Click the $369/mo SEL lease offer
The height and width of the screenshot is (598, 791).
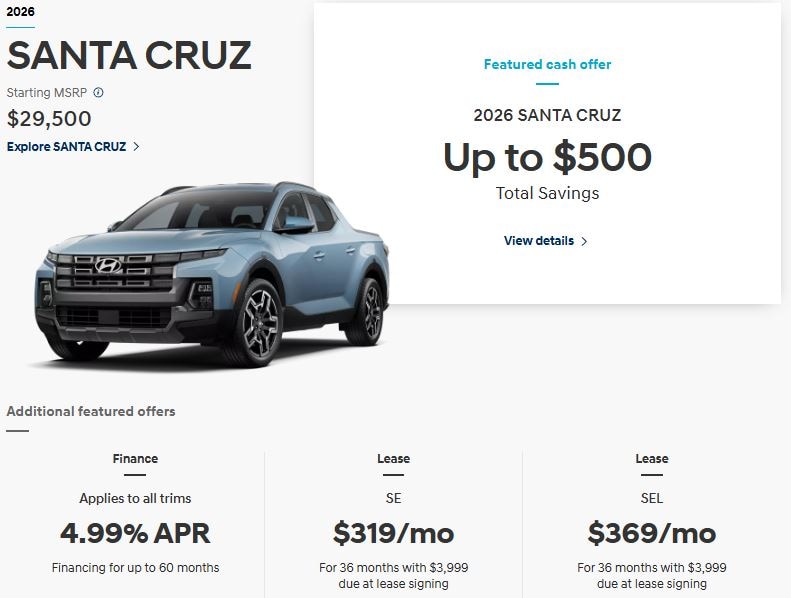652,532
